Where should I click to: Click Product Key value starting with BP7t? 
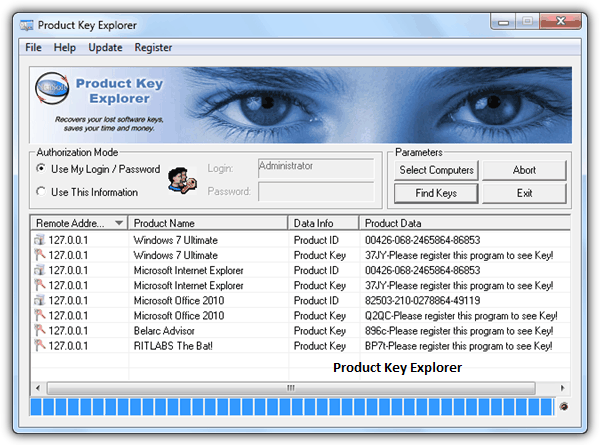458,346
